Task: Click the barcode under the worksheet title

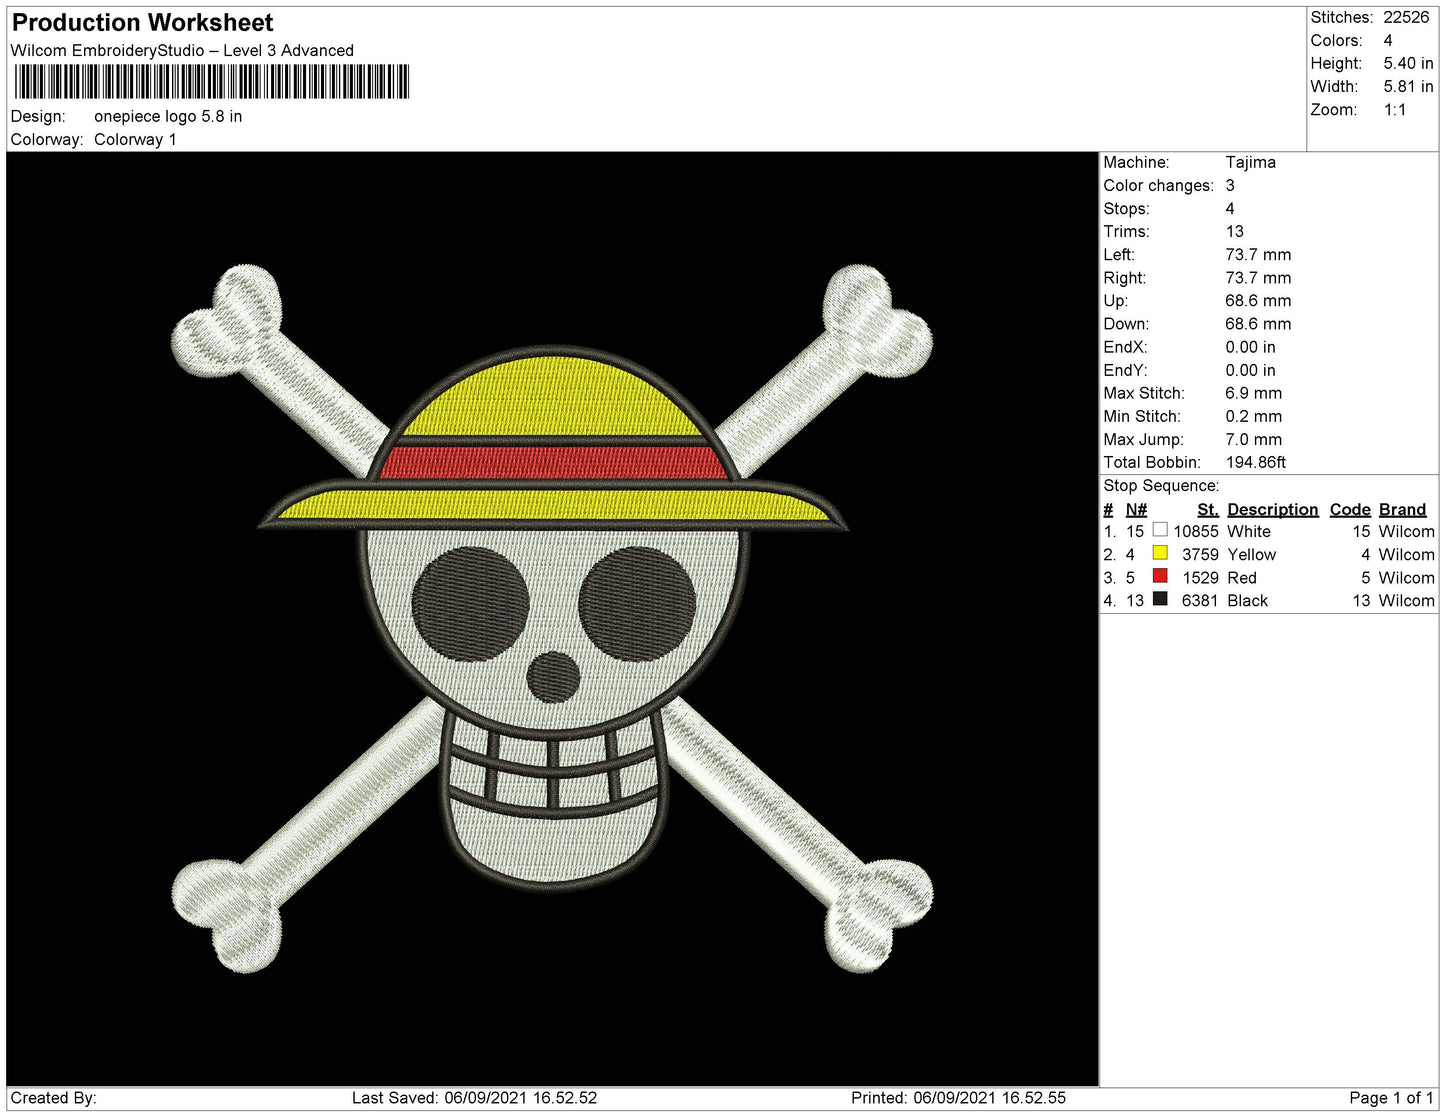Action: coord(211,82)
